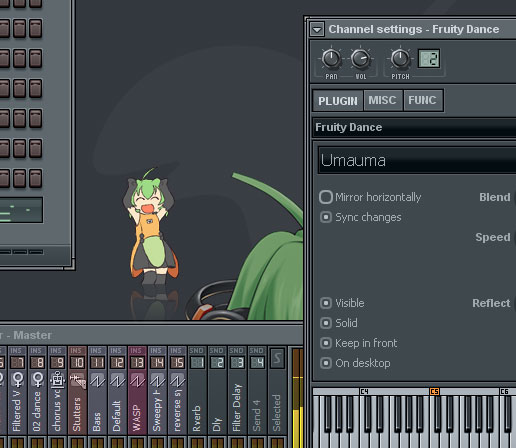The height and width of the screenshot is (448, 516).
Task: Select mixer insert number 9 display
Action: point(57,362)
